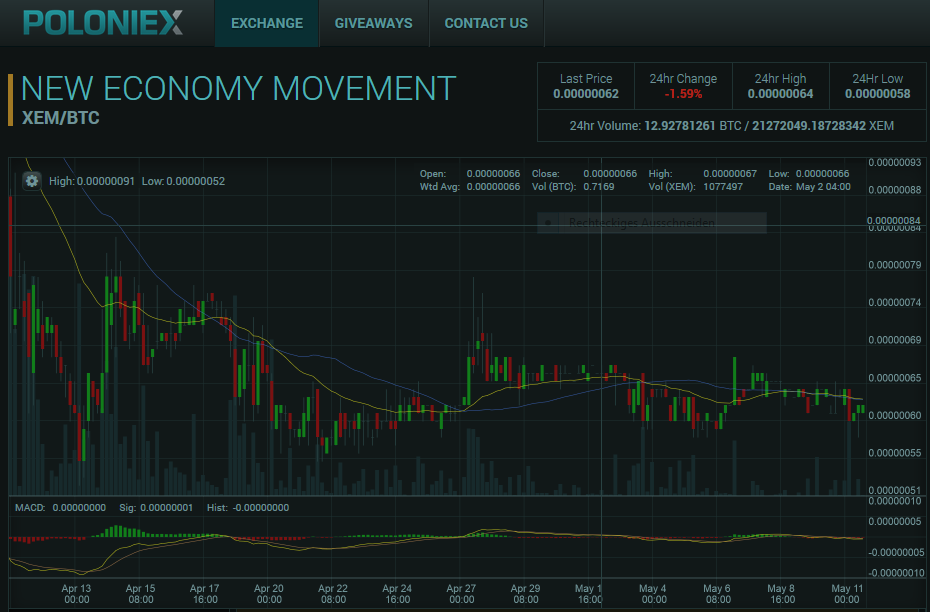
Task: Click the Vol (XEM) value 1077497
Action: (723, 187)
